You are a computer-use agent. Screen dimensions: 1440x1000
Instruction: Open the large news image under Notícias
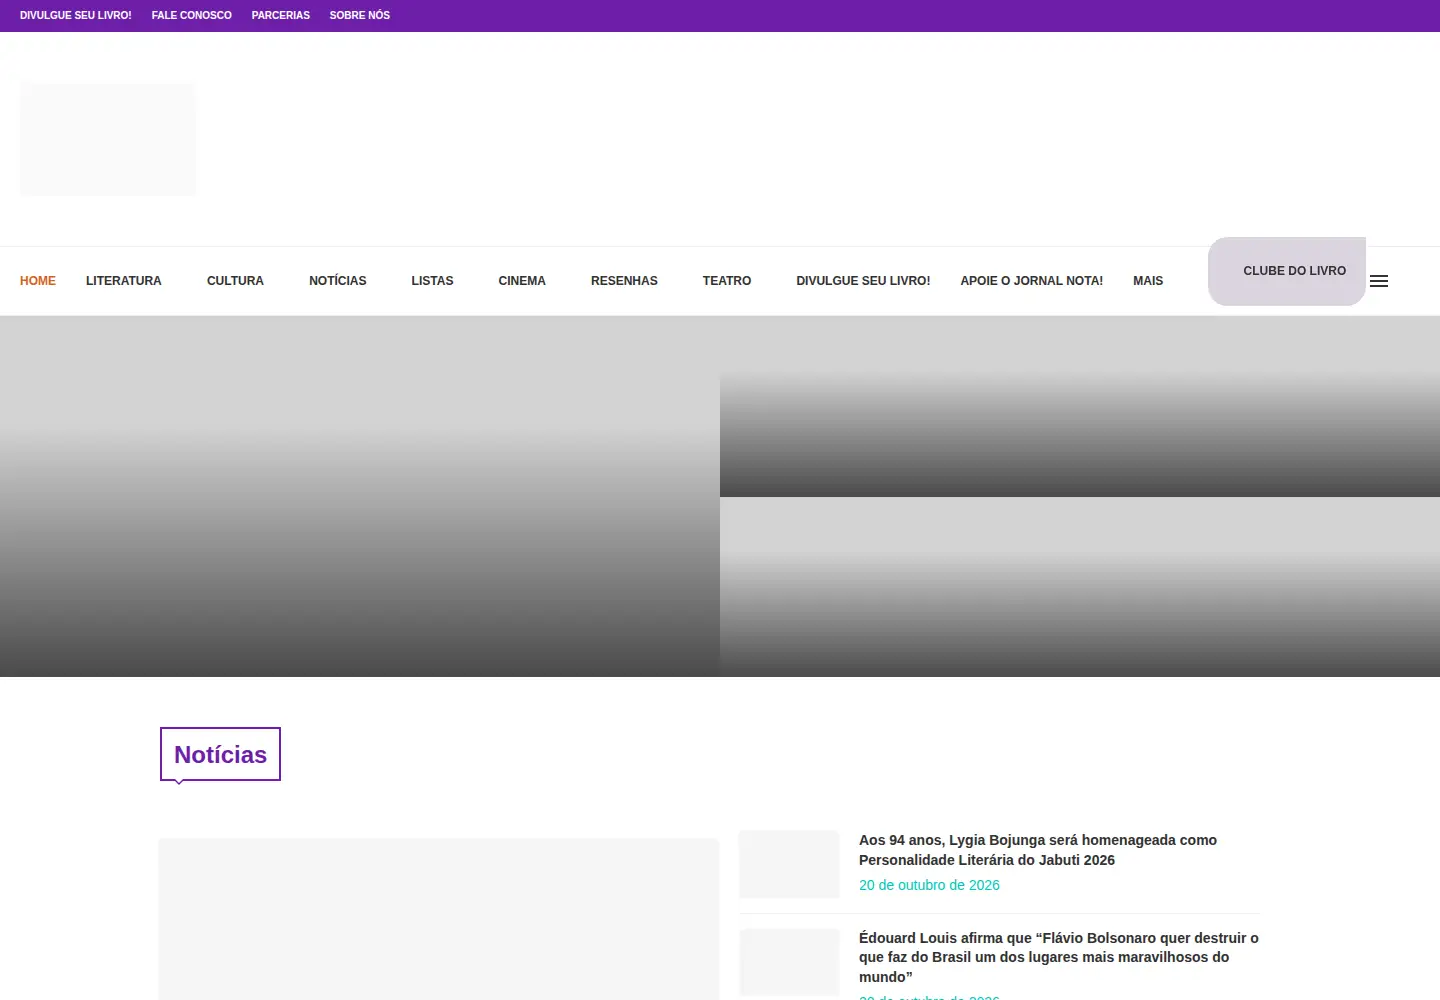[439, 919]
